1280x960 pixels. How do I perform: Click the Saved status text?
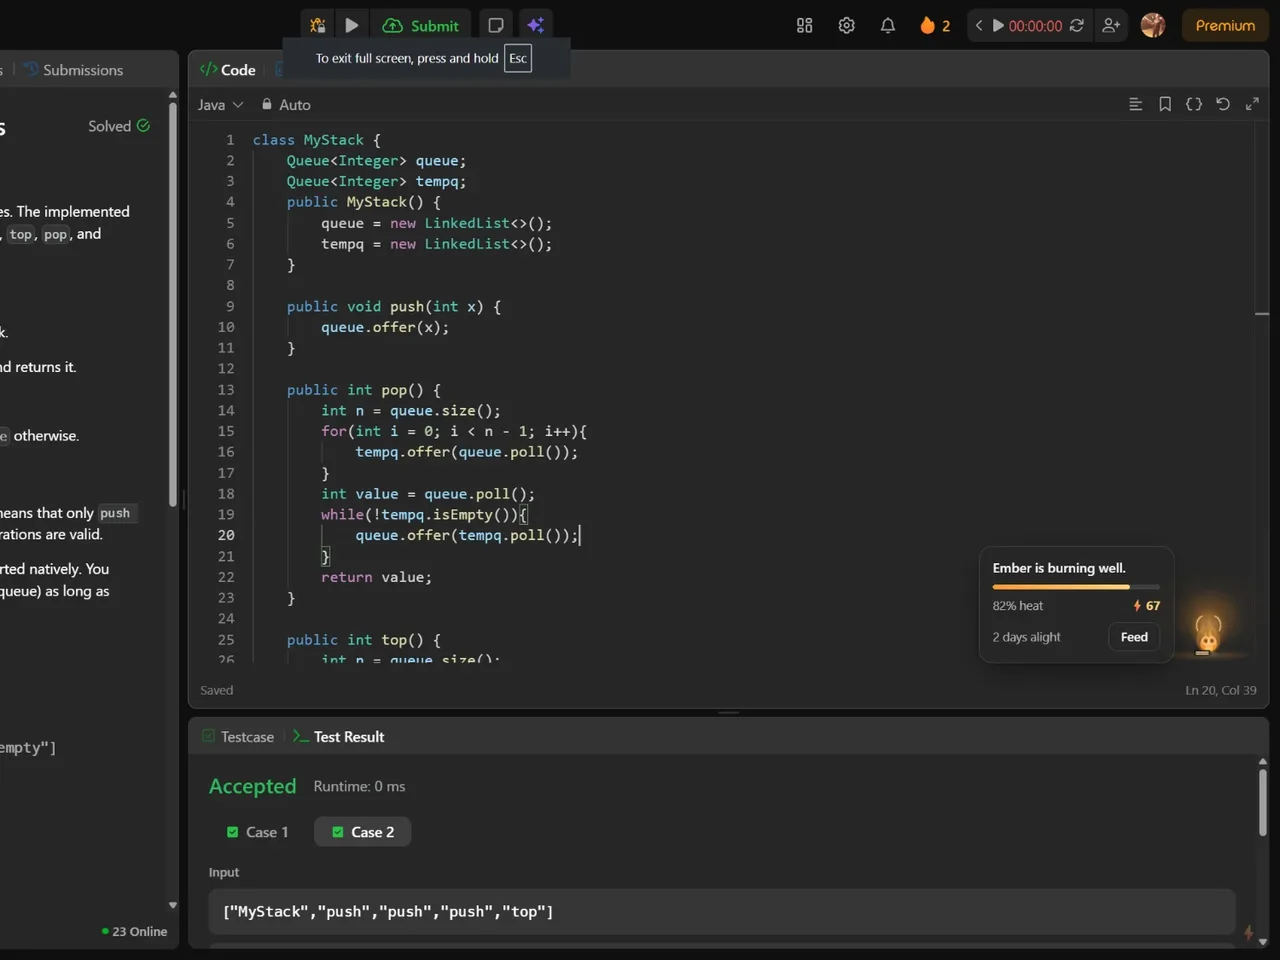(x=216, y=690)
